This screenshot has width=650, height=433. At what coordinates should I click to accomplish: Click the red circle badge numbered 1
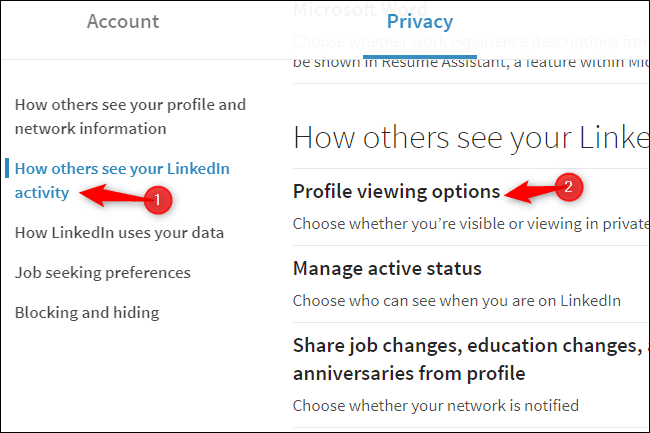(x=157, y=200)
